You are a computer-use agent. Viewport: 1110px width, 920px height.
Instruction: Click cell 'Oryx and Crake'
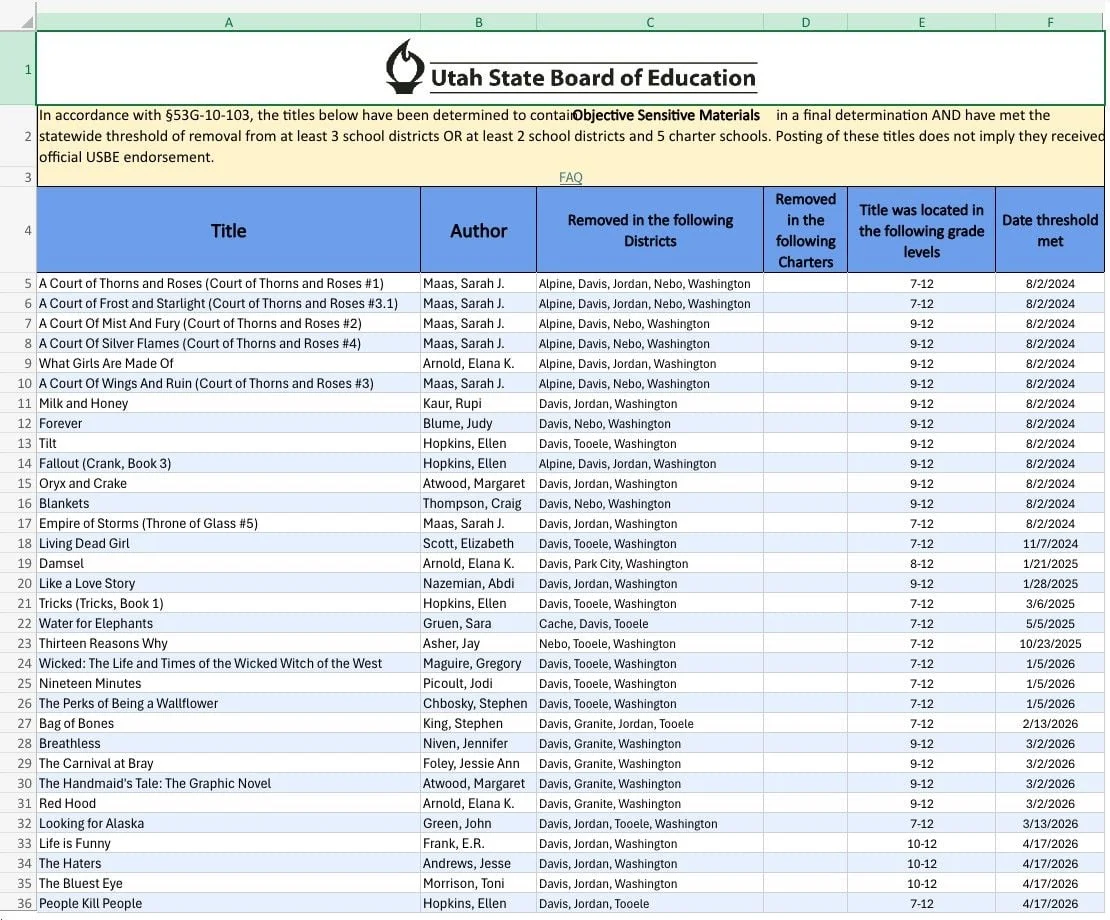click(x=228, y=483)
